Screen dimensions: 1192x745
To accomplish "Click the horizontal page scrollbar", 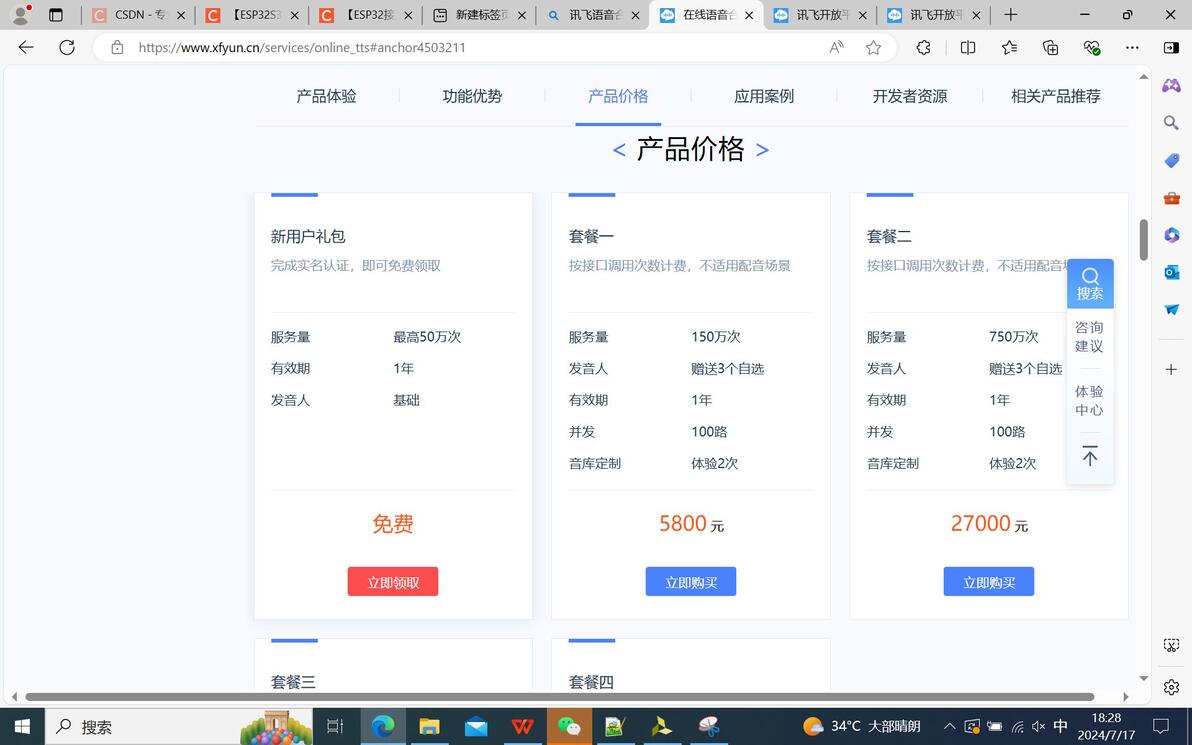I will pos(560,696).
